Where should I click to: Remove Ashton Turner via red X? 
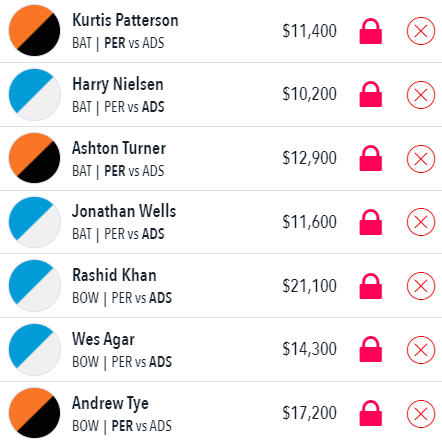click(421, 159)
